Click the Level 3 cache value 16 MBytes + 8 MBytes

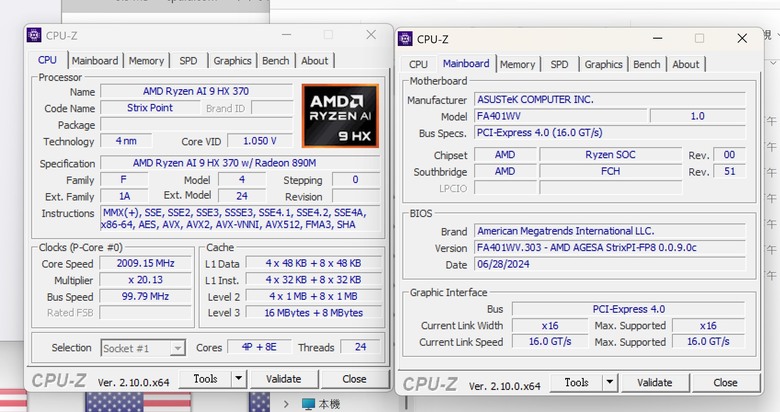[x=313, y=312]
